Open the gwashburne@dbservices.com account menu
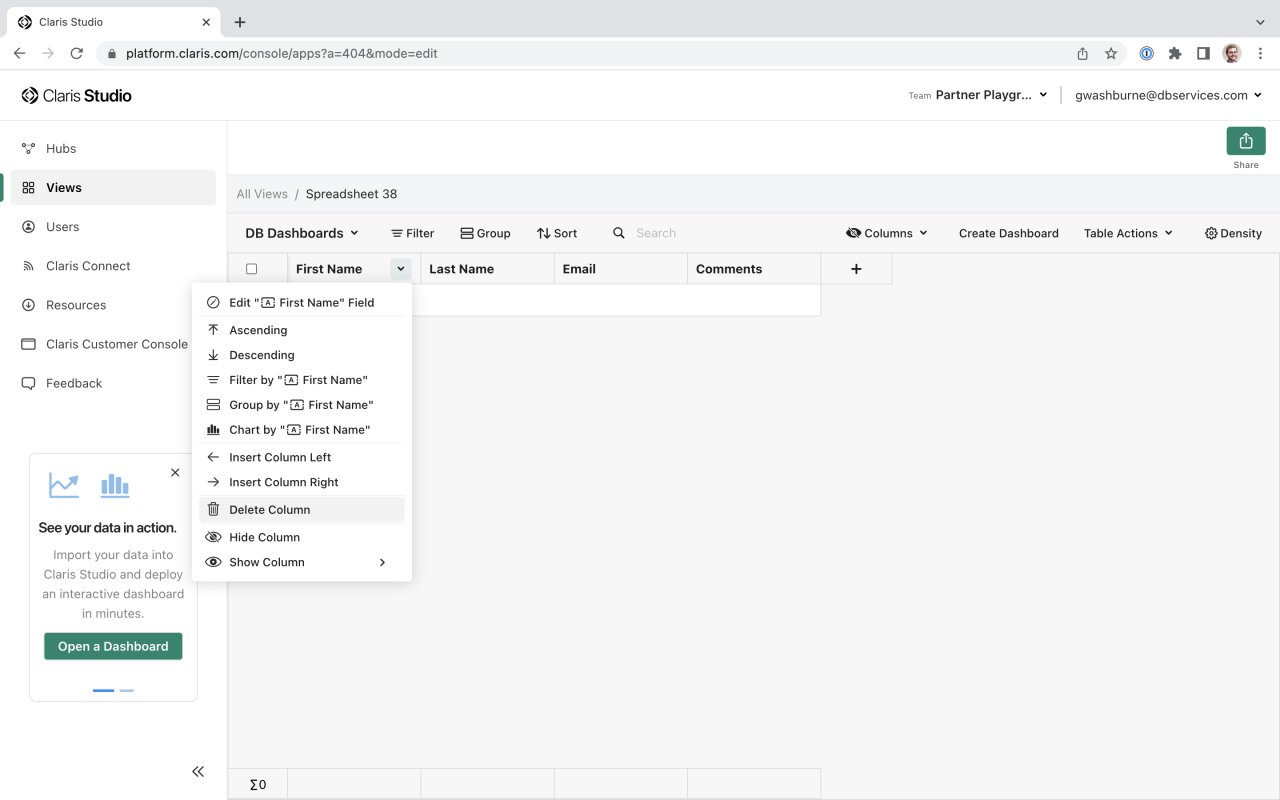Screen dimensions: 1280x800 pyautogui.click(x=1168, y=95)
